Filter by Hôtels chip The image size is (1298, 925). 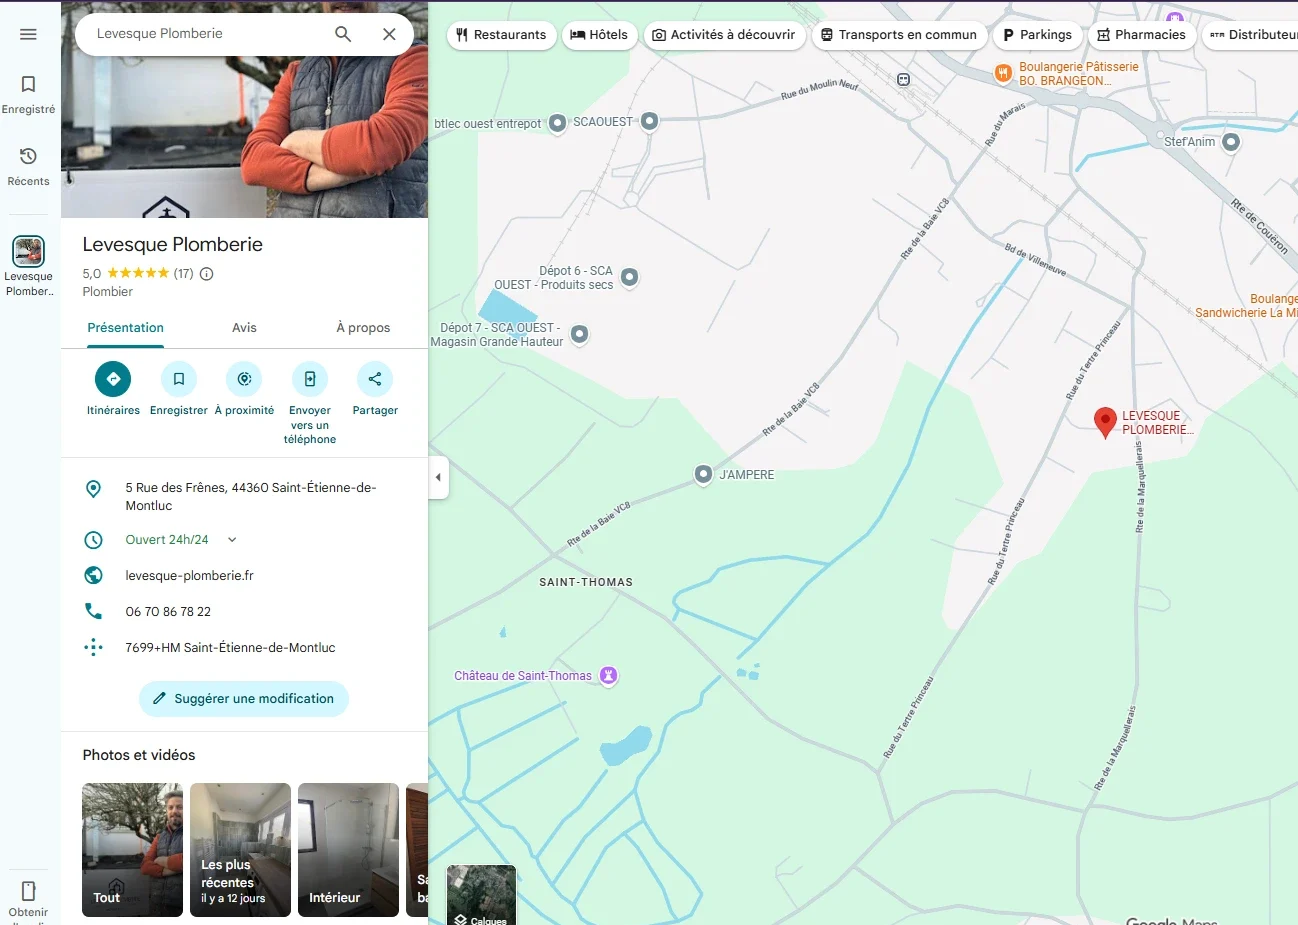tap(599, 35)
